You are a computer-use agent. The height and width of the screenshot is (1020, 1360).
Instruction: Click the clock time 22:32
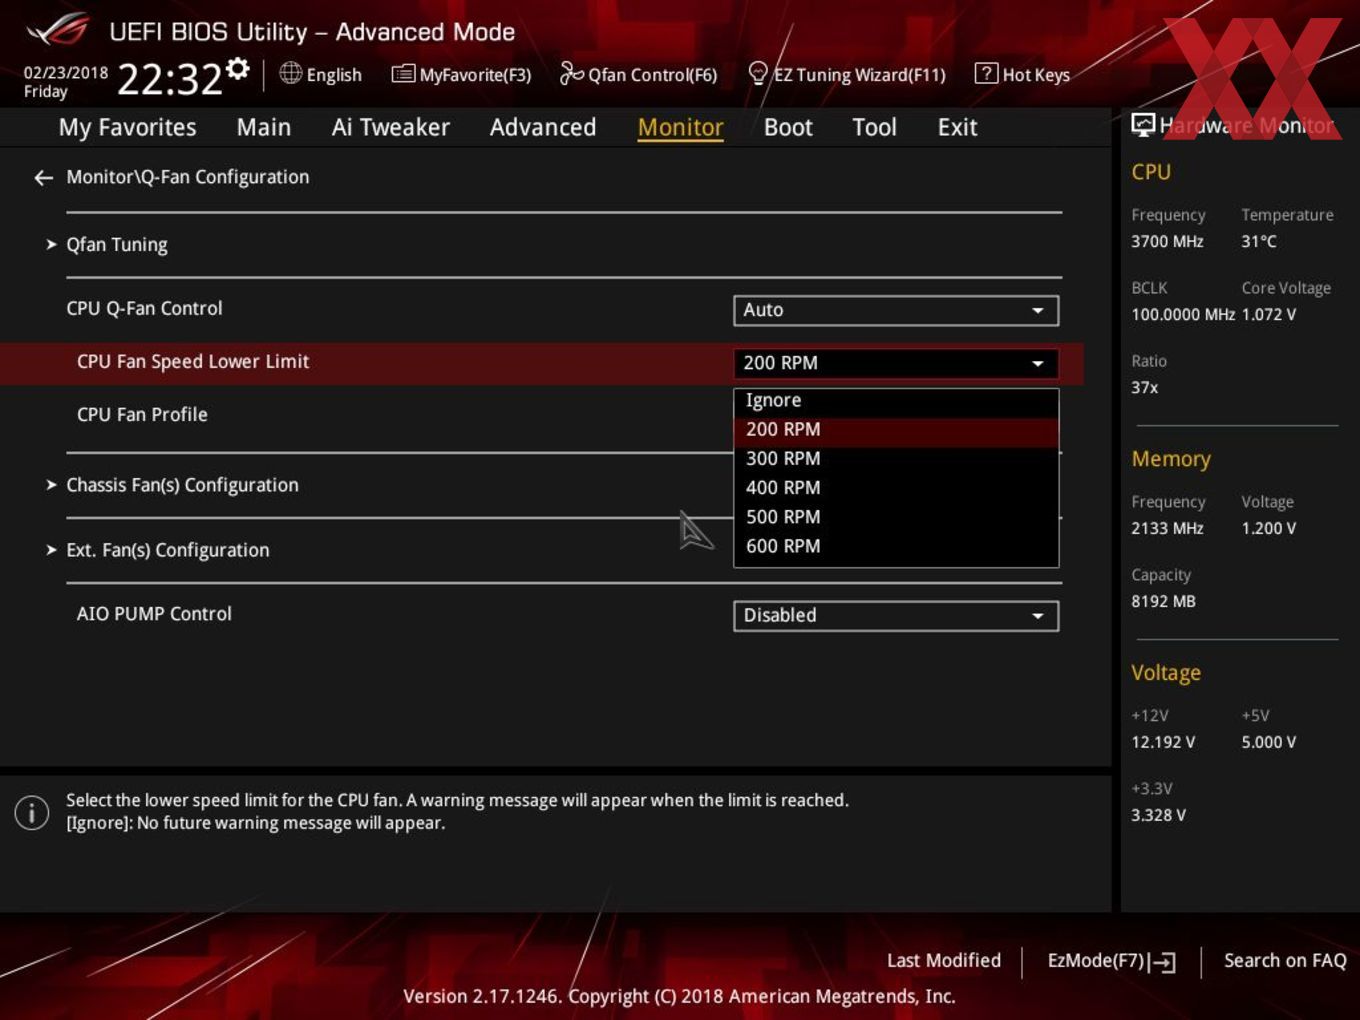tap(170, 78)
